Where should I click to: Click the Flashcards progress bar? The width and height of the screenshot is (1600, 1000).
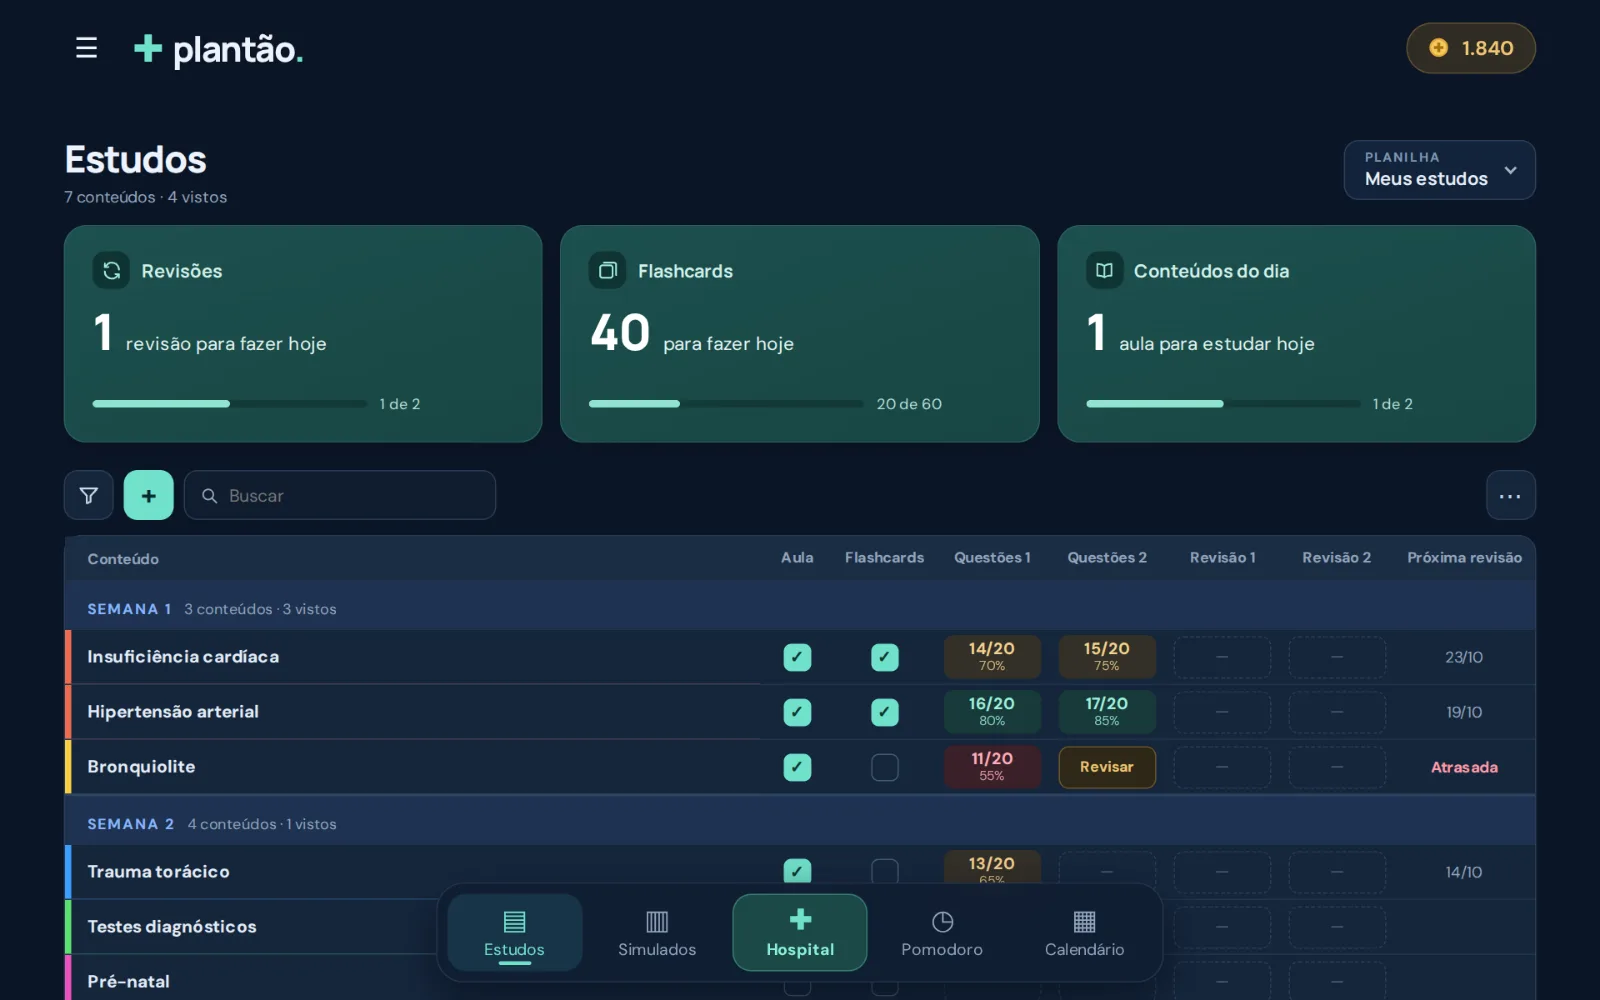pyautogui.click(x=726, y=404)
